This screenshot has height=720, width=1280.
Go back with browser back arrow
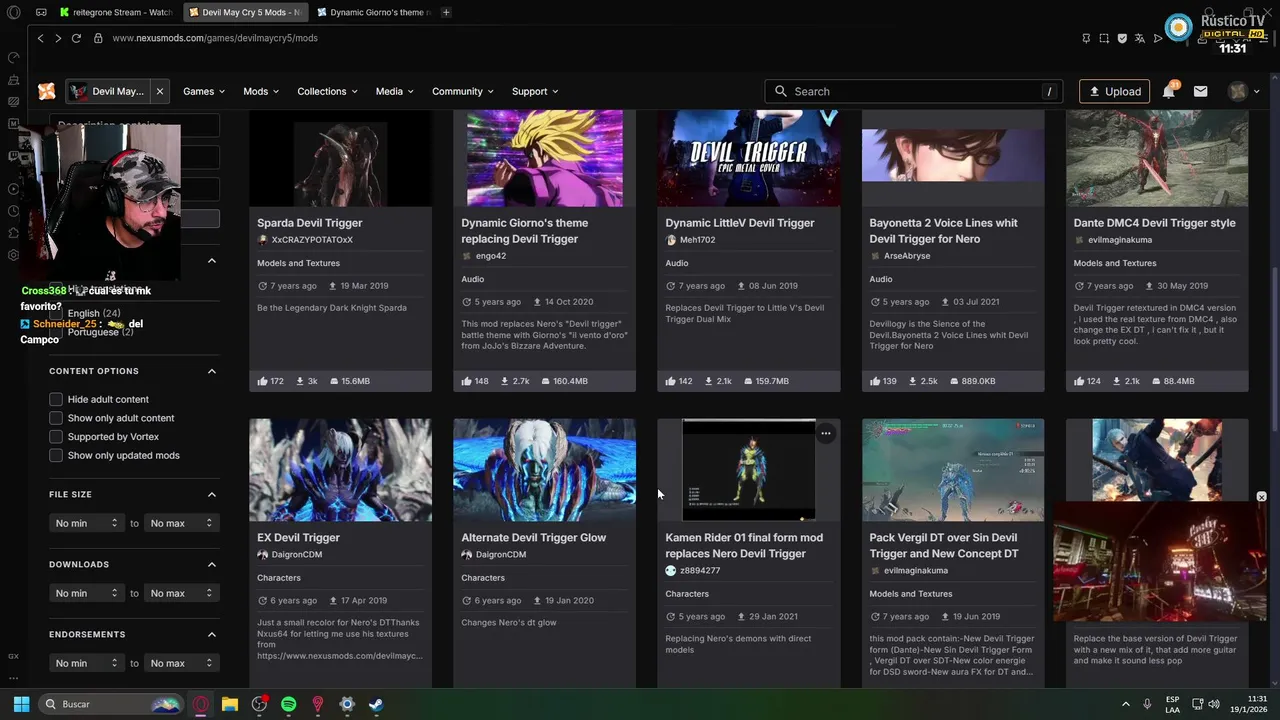click(x=40, y=38)
